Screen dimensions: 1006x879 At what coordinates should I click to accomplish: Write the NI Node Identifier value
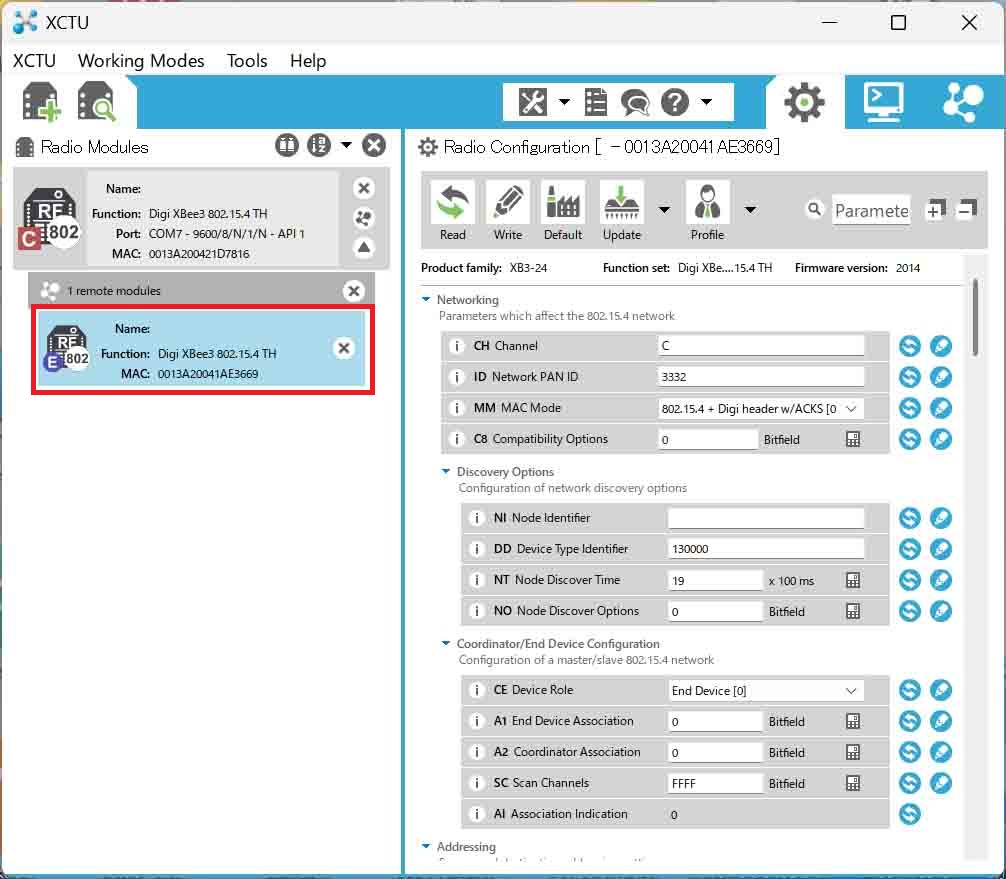point(941,518)
